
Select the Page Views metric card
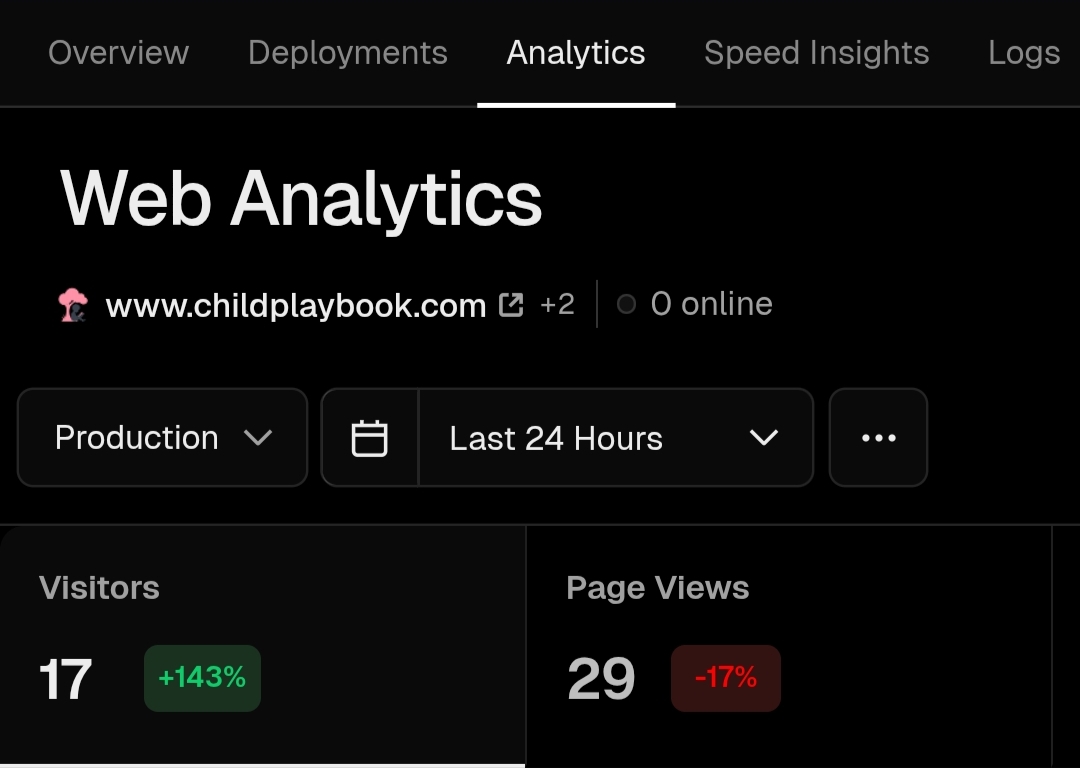click(788, 640)
